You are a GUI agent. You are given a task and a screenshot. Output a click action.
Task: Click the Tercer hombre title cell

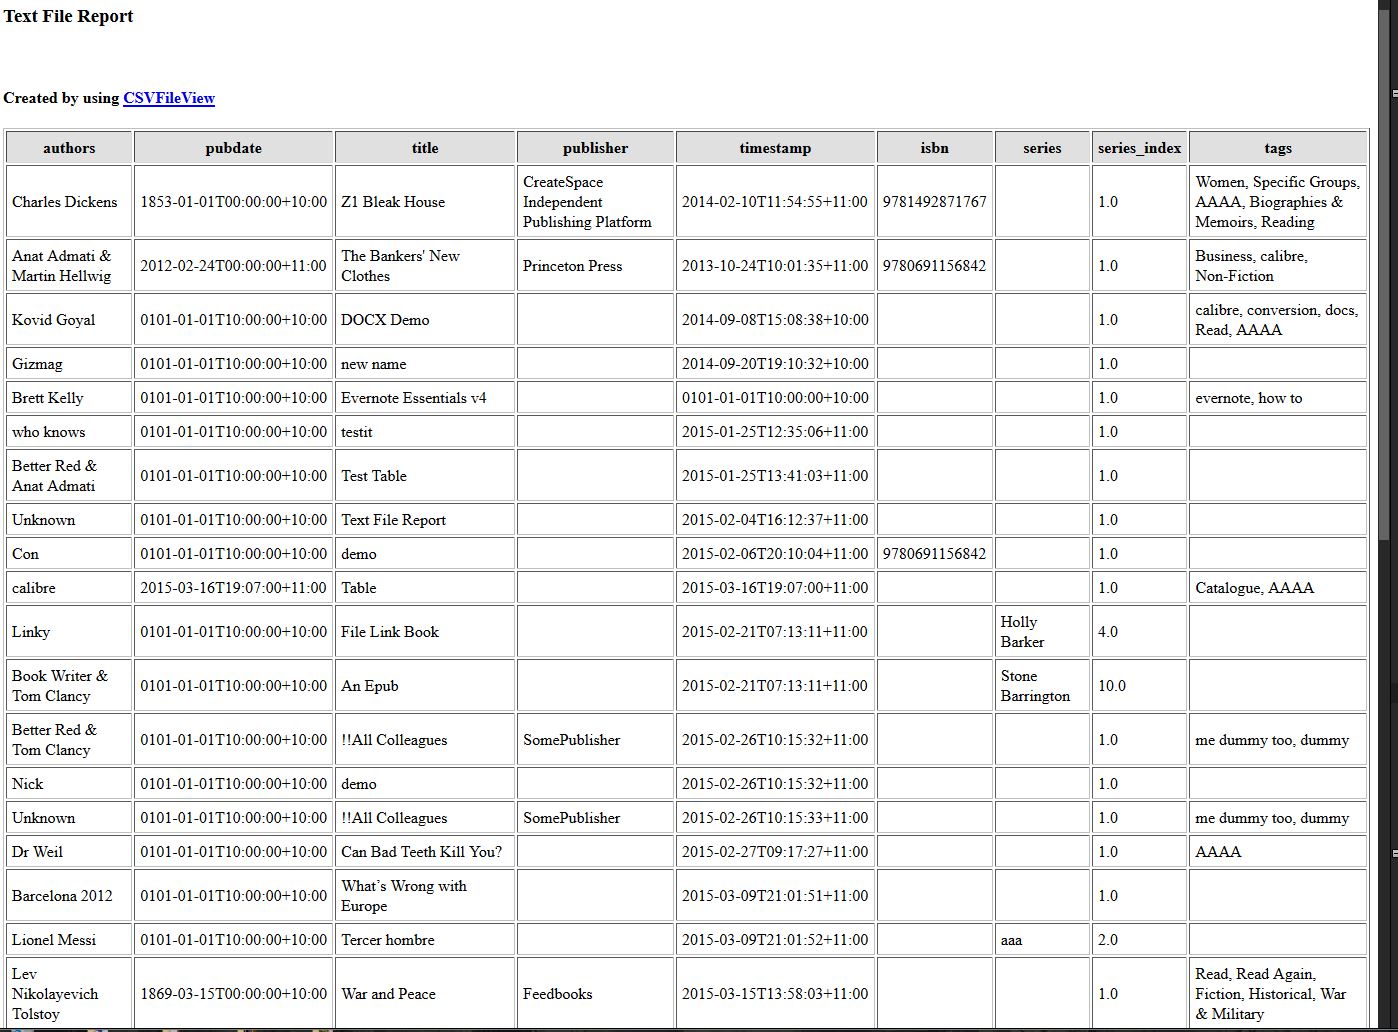point(425,940)
